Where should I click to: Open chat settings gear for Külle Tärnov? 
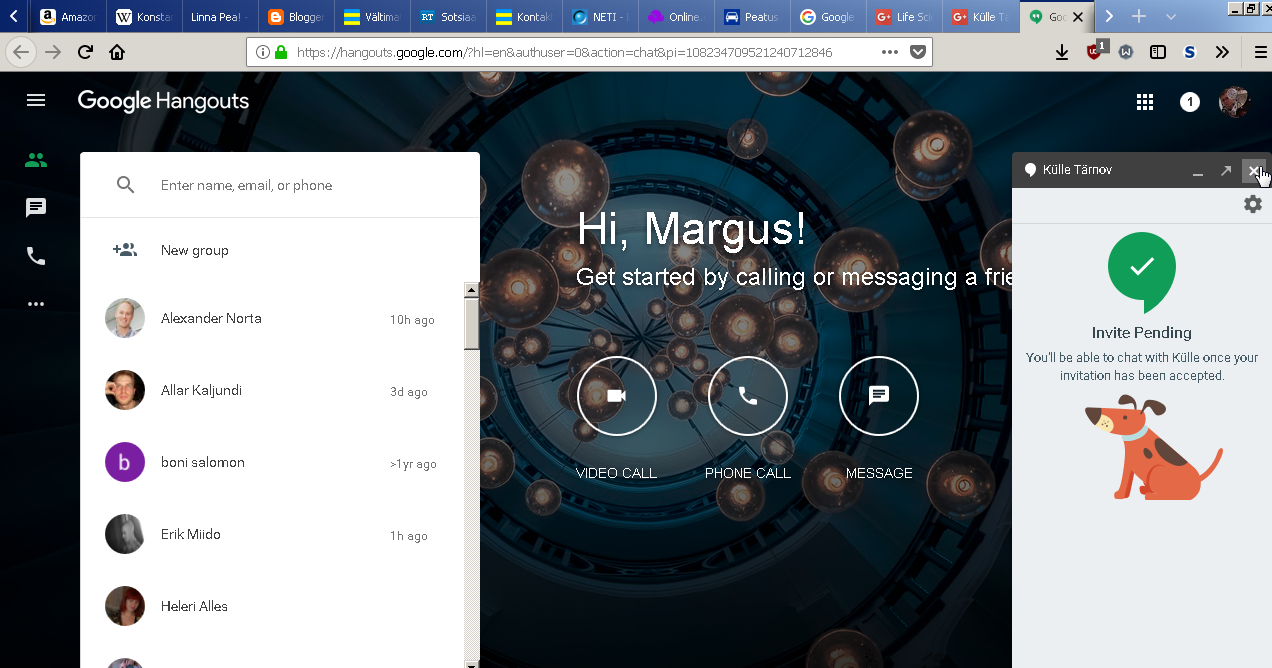1252,204
